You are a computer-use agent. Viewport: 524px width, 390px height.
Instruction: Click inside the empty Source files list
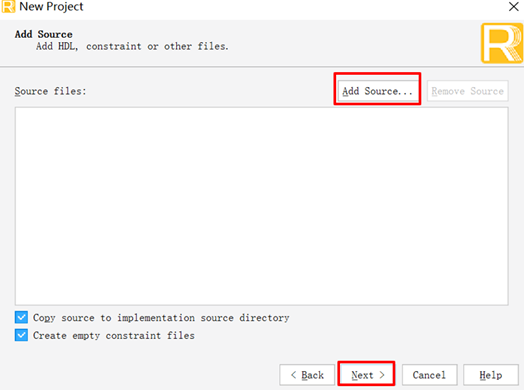pos(261,206)
